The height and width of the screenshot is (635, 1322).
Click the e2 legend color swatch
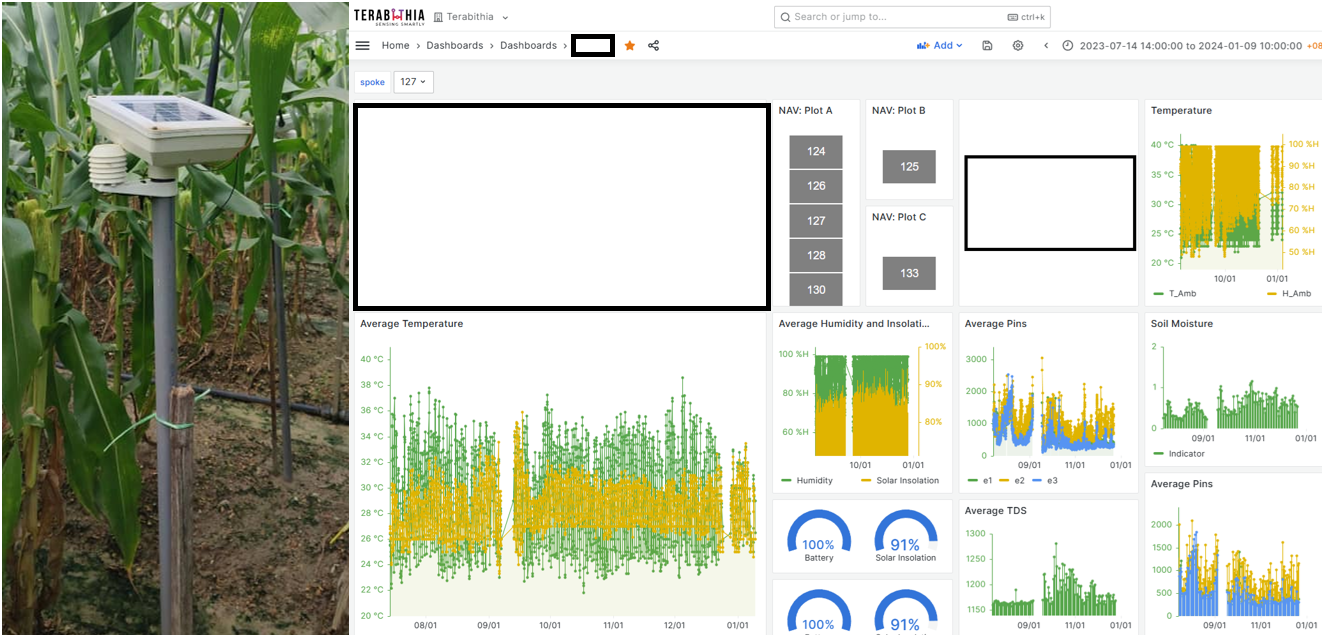(1004, 481)
